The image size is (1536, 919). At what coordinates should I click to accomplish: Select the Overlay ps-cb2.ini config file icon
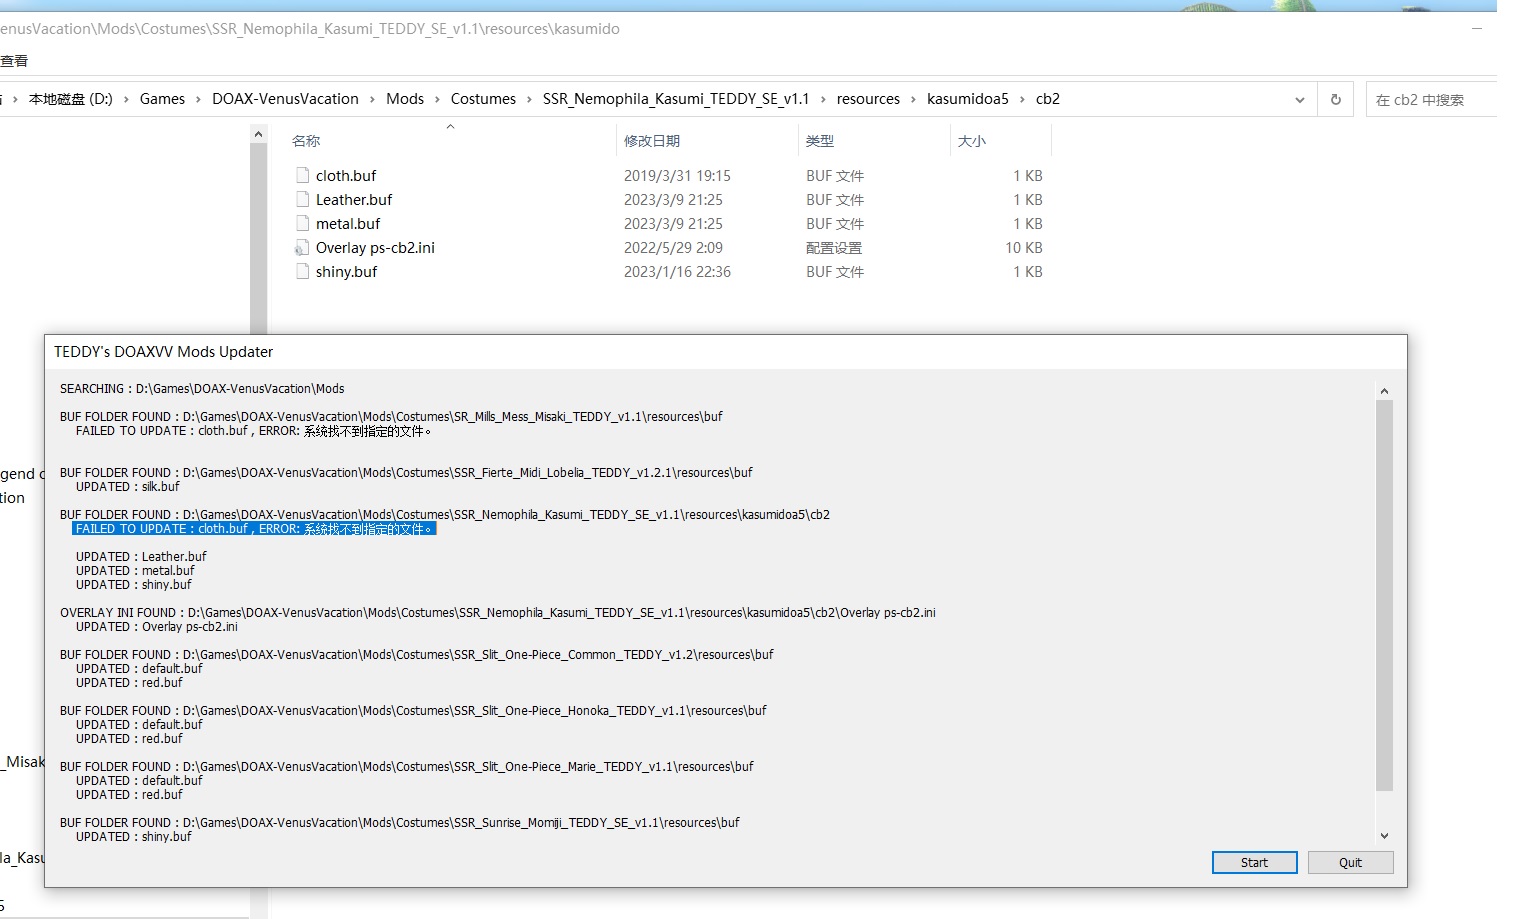(x=303, y=248)
